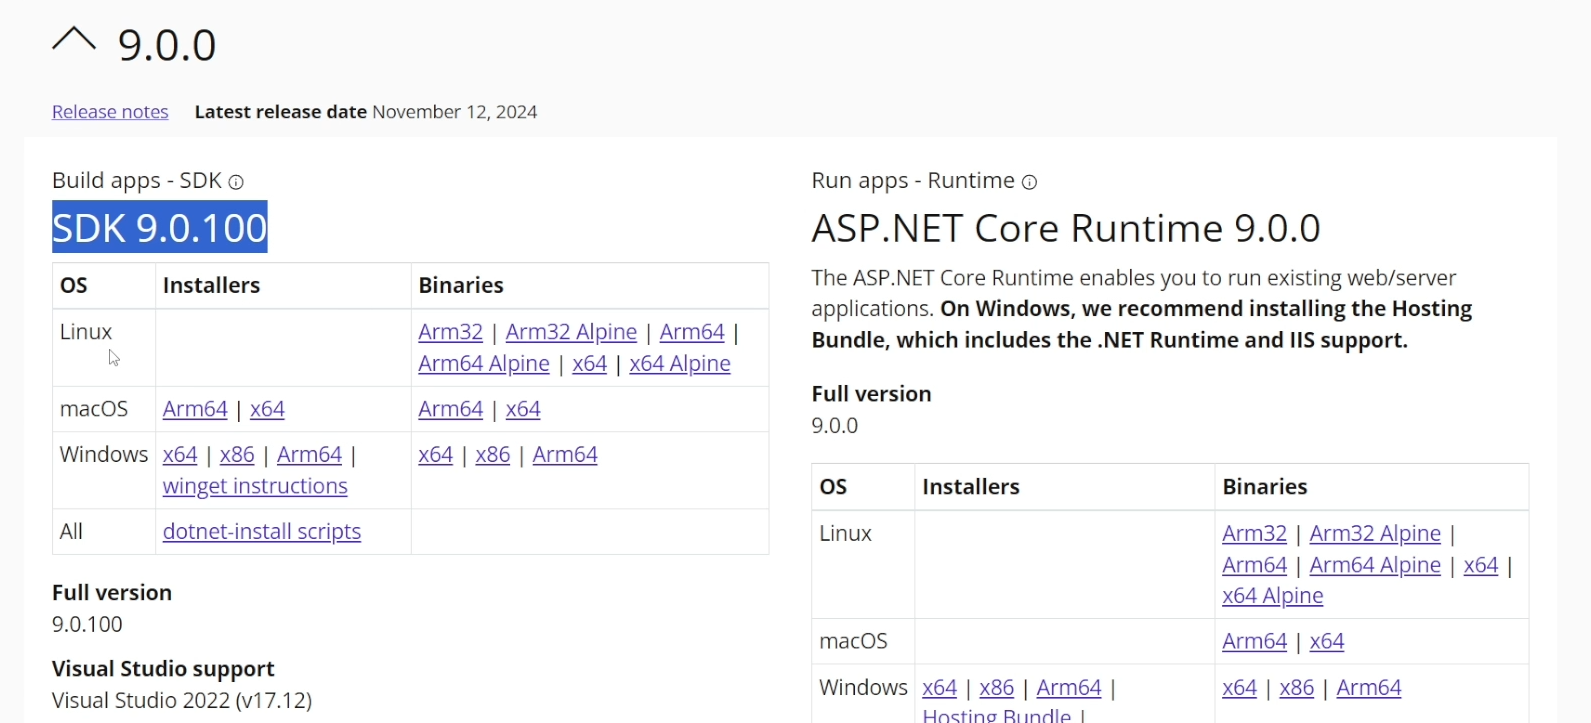This screenshot has height=723, width=1591.
Task: Click the All row label in SDK table
Action: tap(71, 532)
